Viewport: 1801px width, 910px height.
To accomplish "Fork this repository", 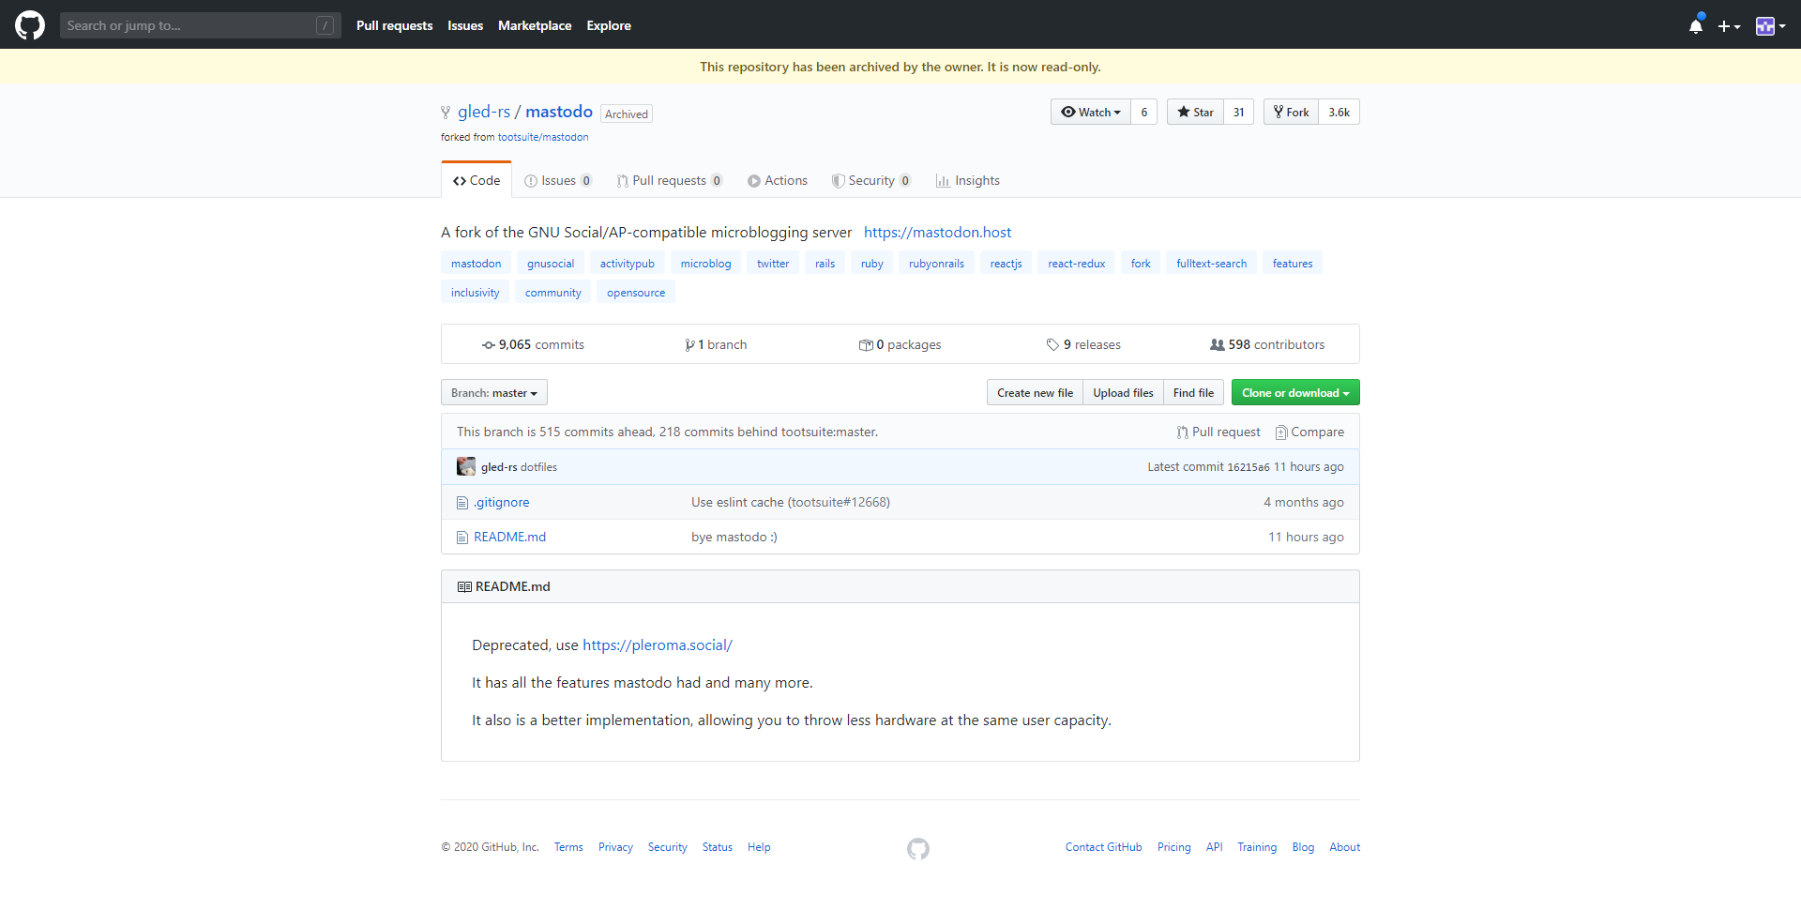I will [1291, 112].
